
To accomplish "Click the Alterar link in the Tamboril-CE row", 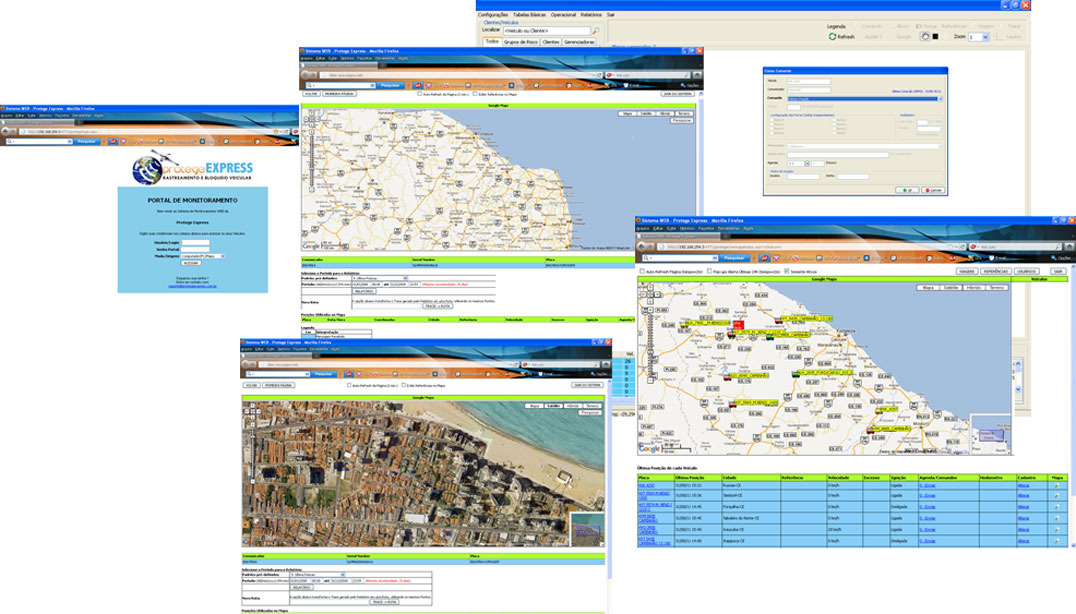I will 1023,496.
